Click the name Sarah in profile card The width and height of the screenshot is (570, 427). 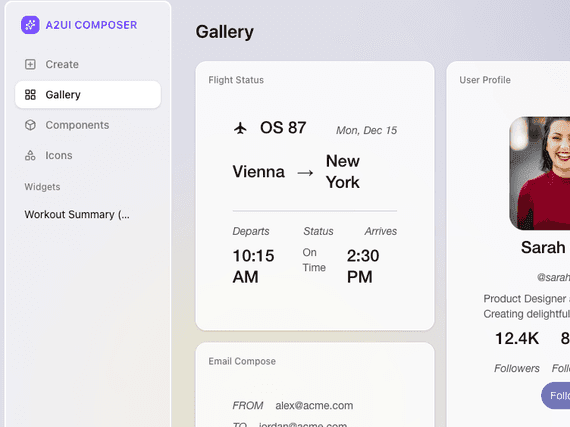(543, 247)
